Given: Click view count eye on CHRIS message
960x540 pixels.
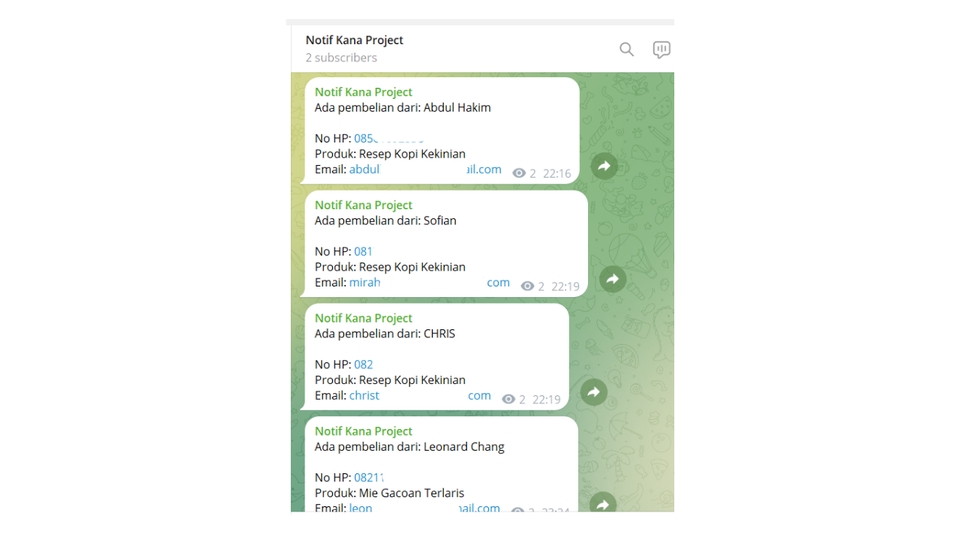Looking at the screenshot, I should [x=508, y=399].
